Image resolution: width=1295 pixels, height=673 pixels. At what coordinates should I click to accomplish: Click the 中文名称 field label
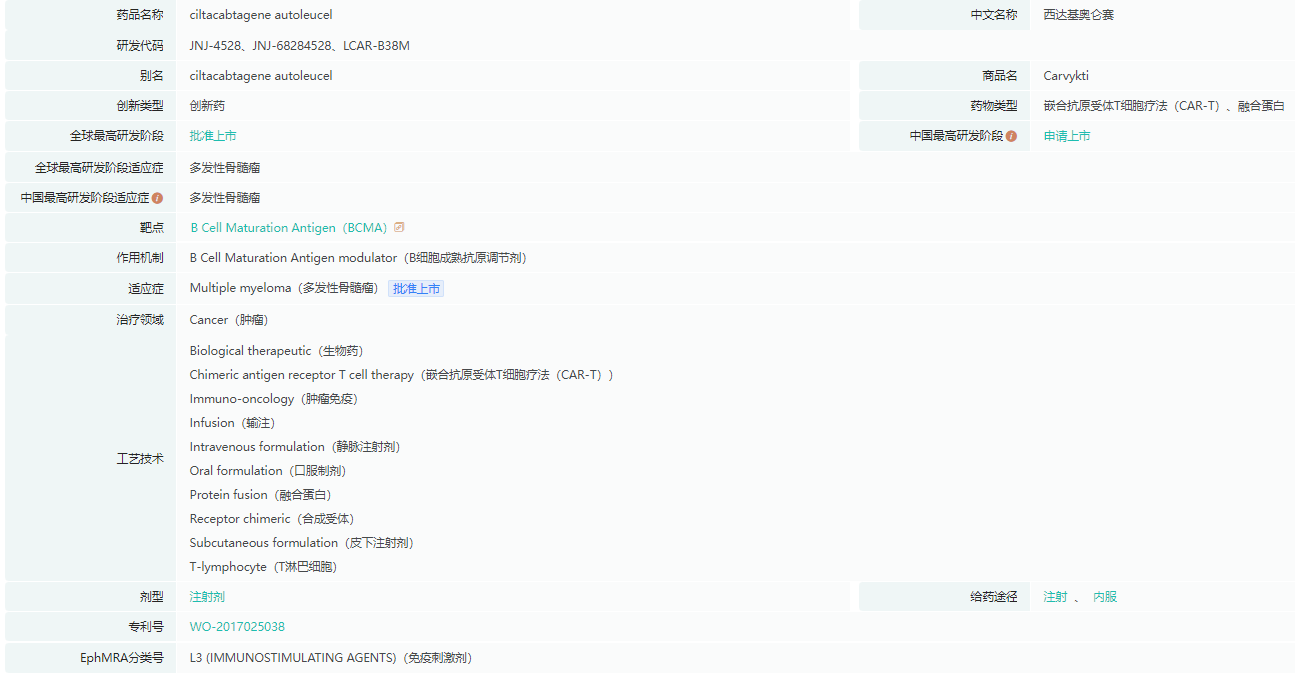(994, 15)
